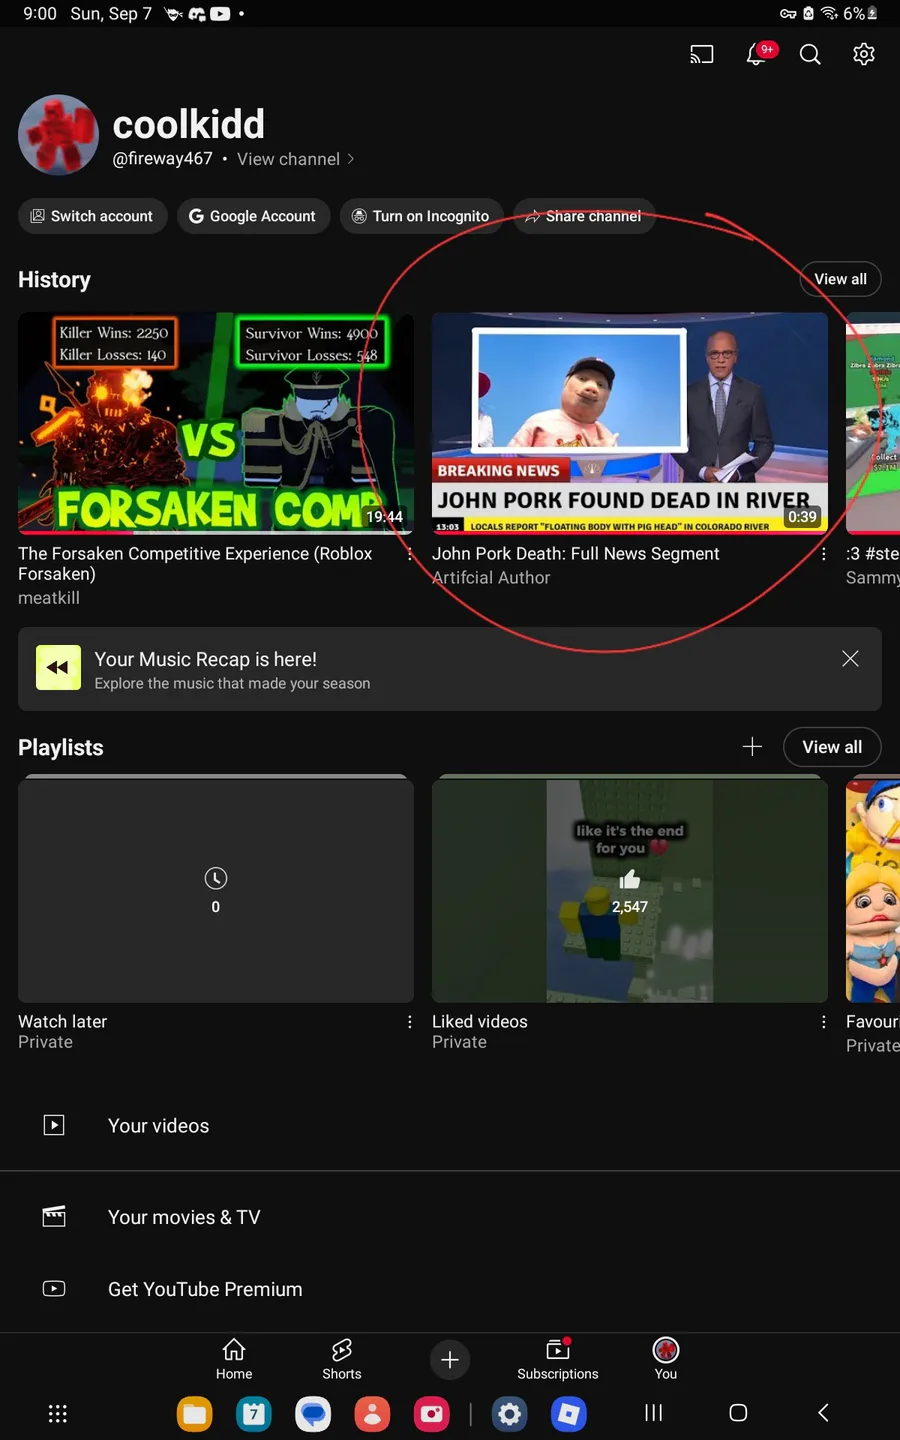
Task: Tap the Share channel button
Action: (584, 216)
